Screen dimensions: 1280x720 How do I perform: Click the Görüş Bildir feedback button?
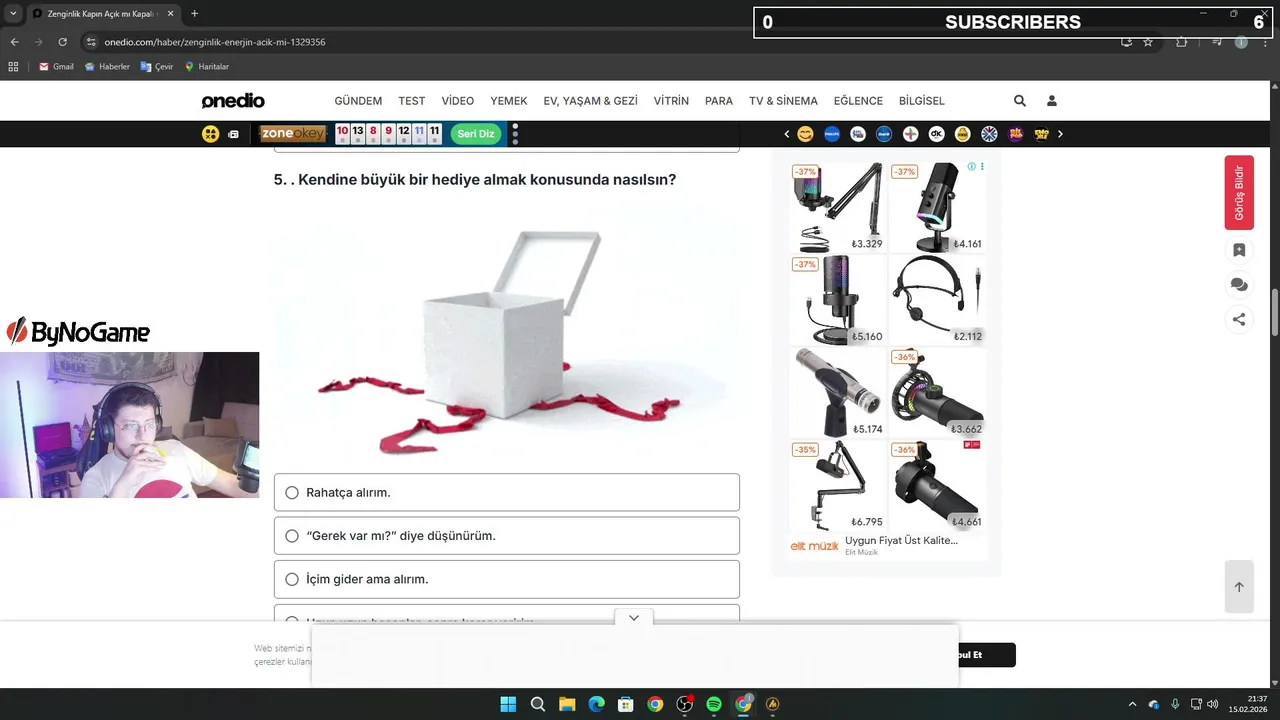(1239, 192)
